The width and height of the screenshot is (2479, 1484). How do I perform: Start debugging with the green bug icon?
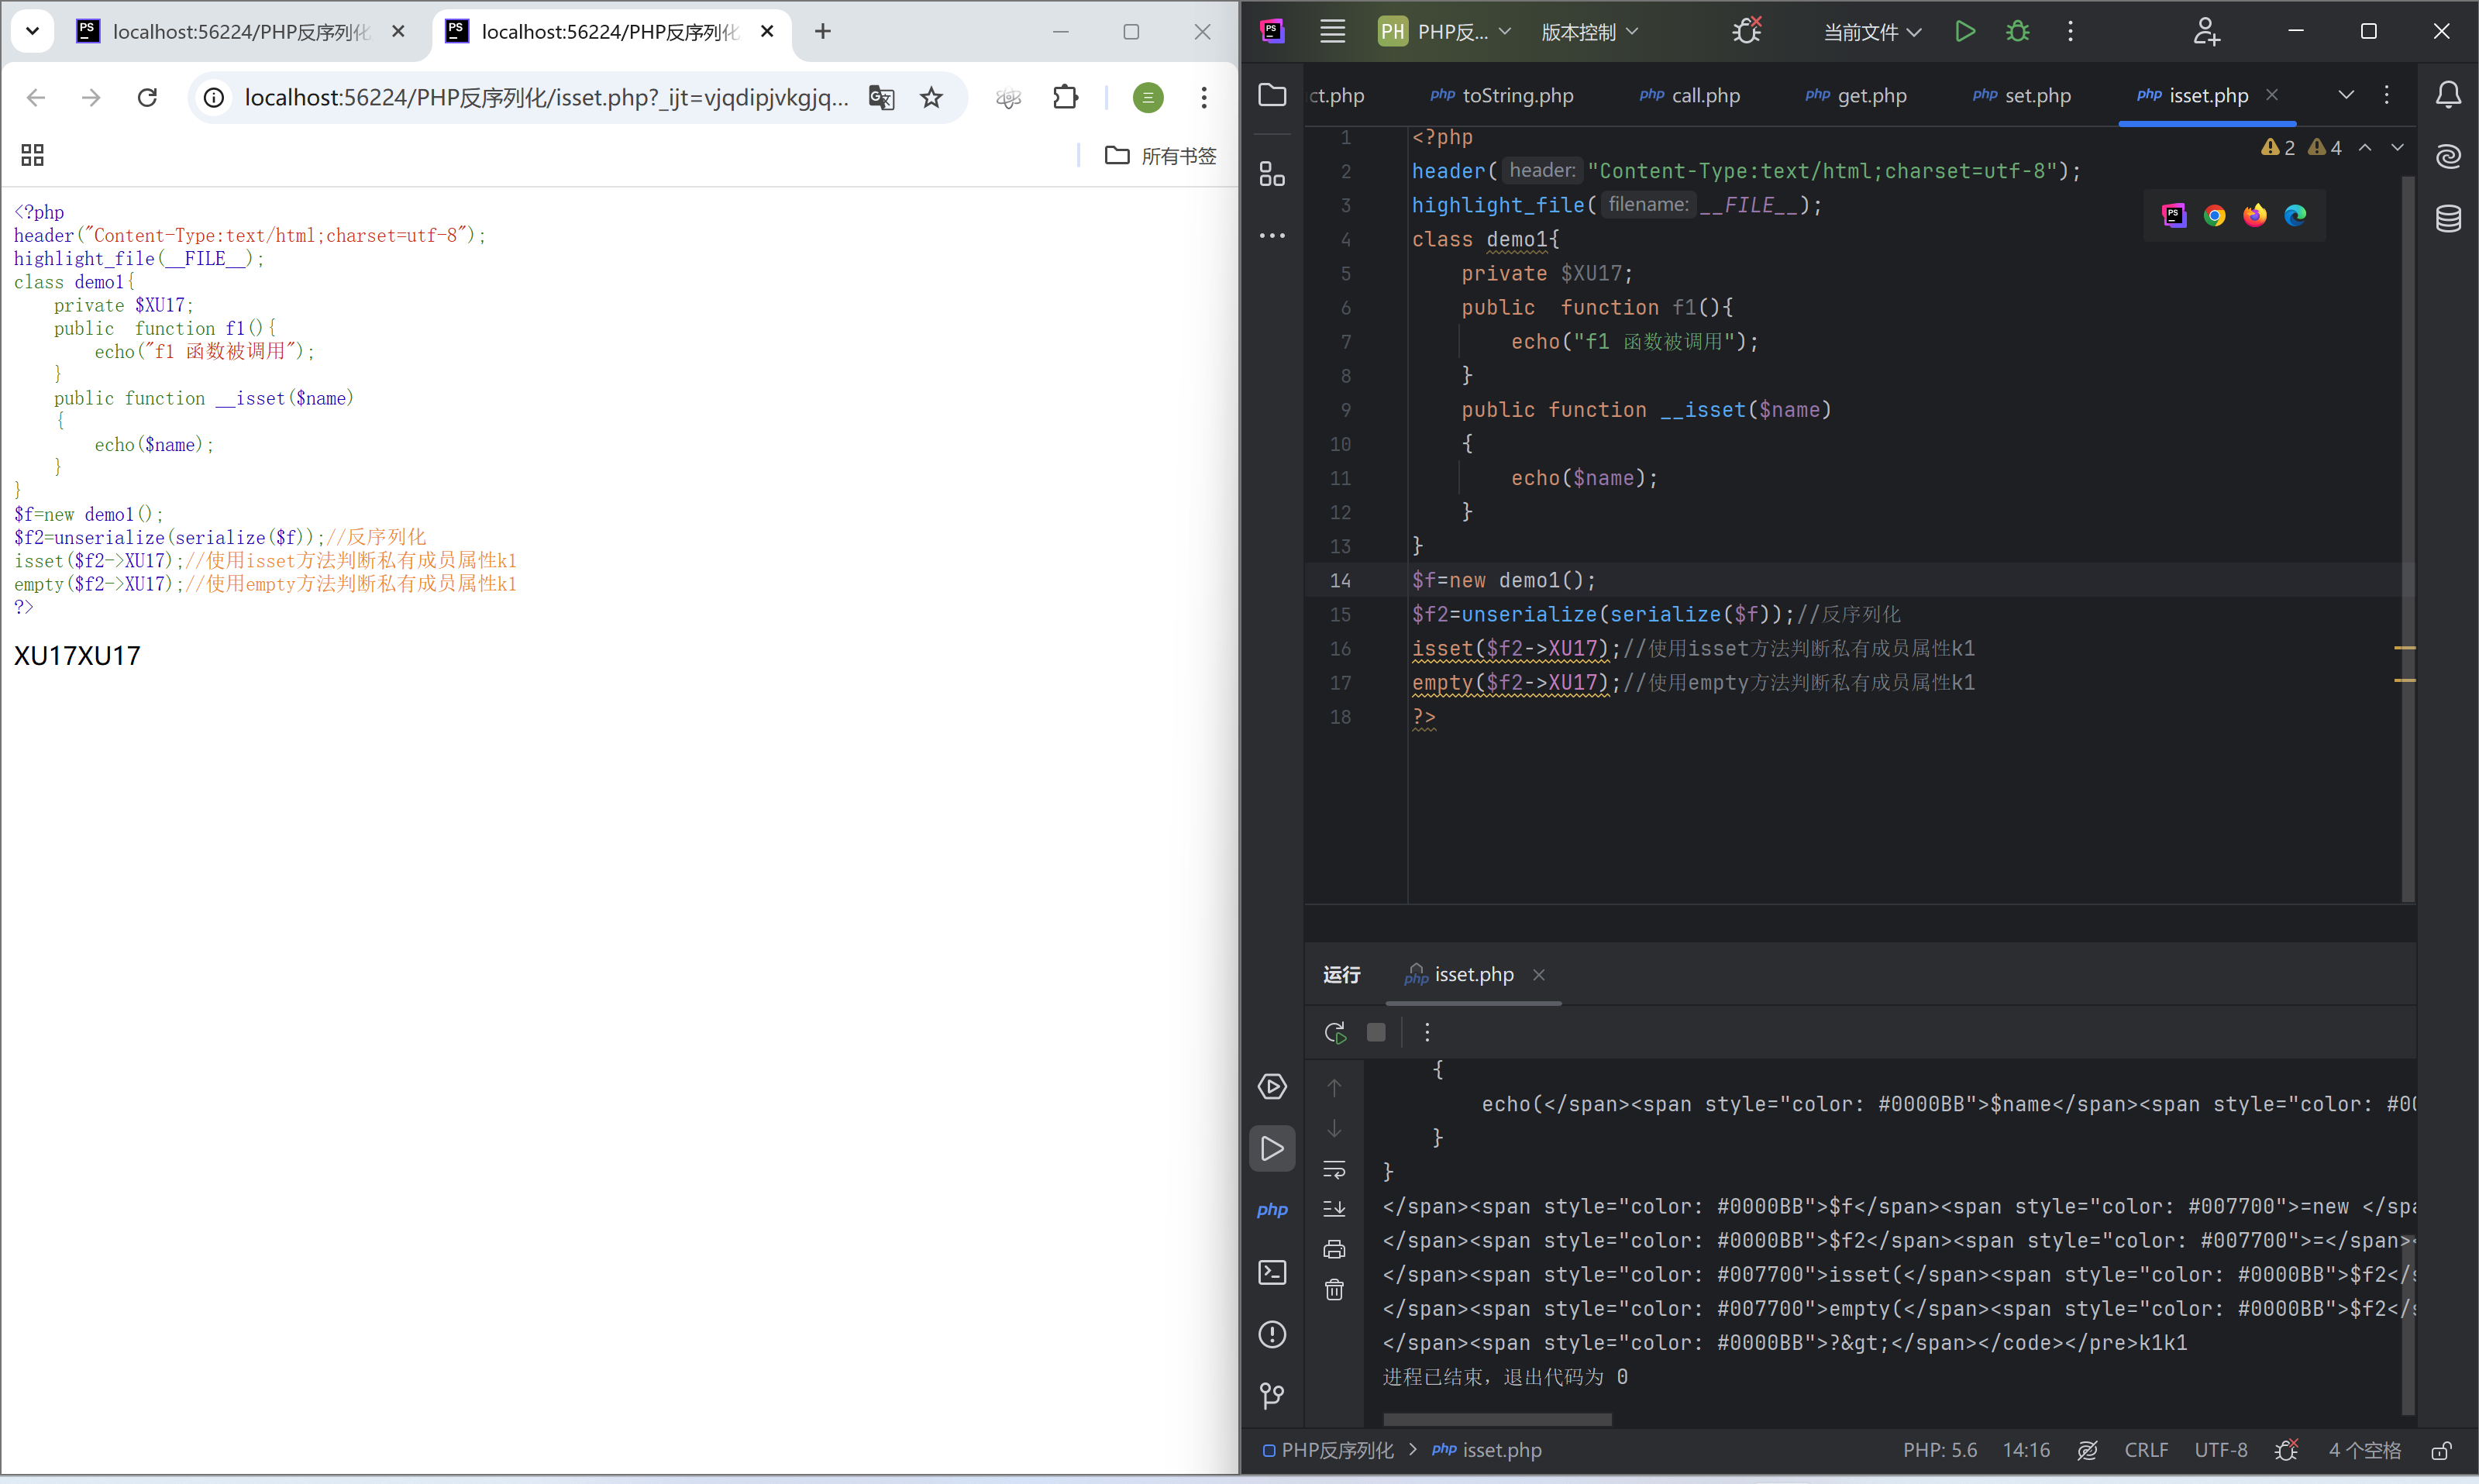pos(2017,31)
